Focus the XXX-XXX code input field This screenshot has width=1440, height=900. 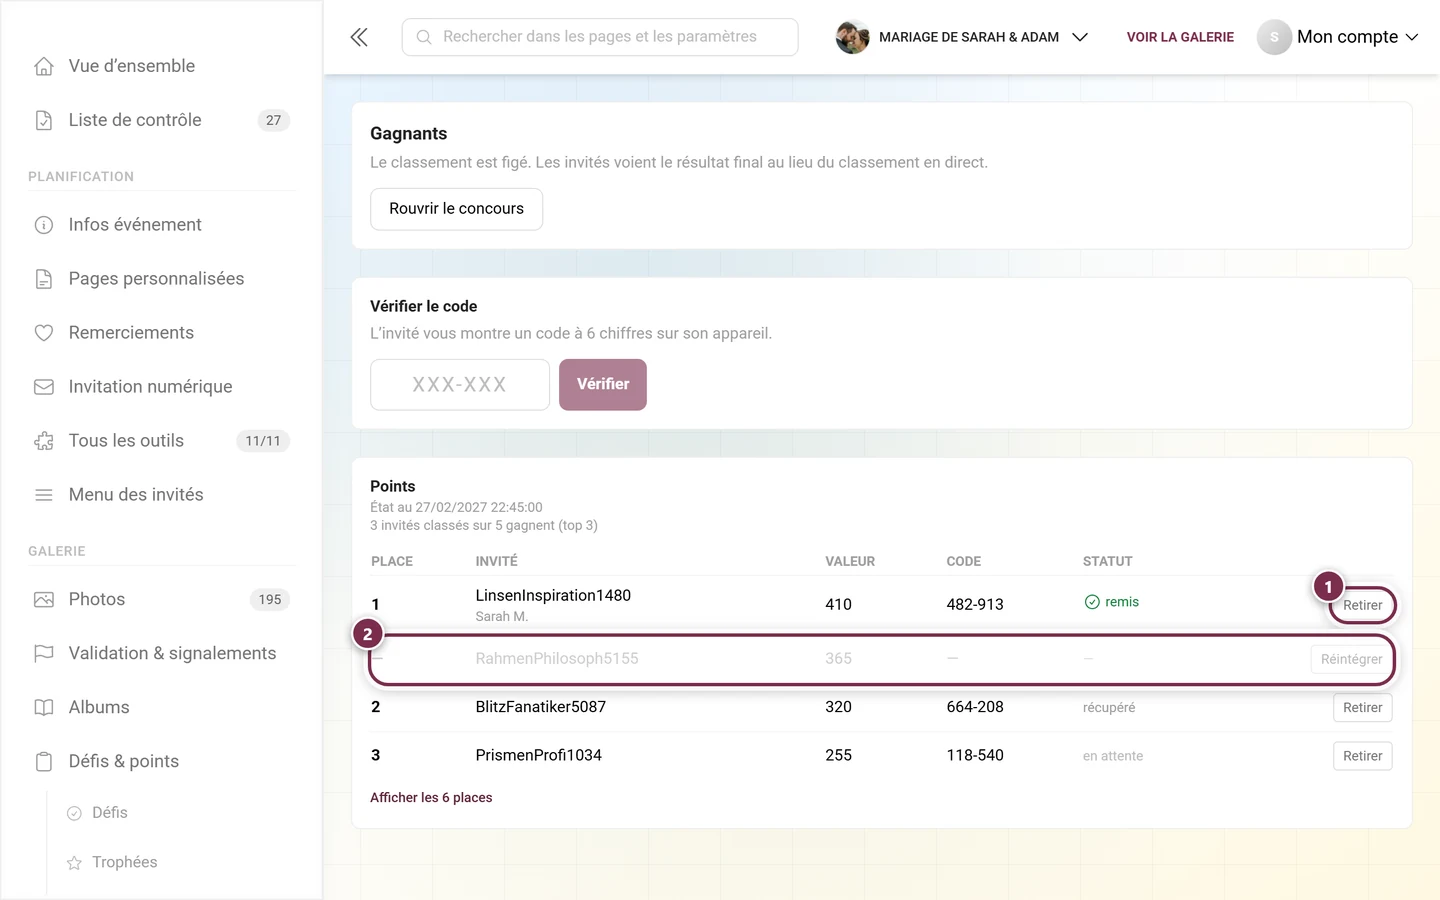(460, 385)
